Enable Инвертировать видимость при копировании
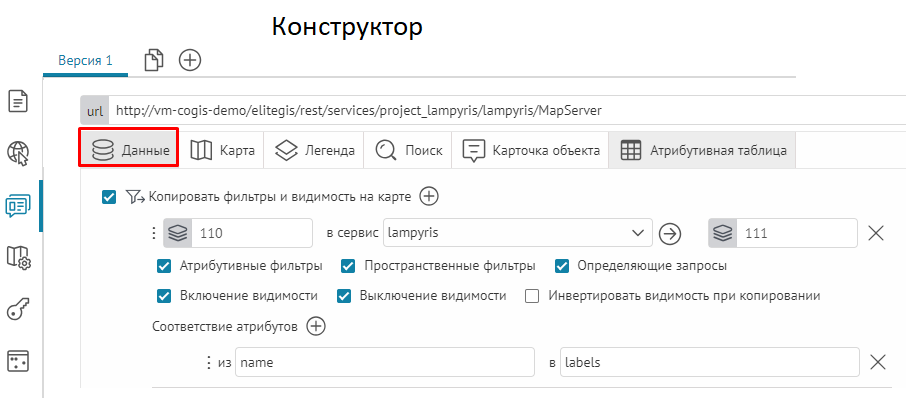The width and height of the screenshot is (906, 398). (x=532, y=296)
